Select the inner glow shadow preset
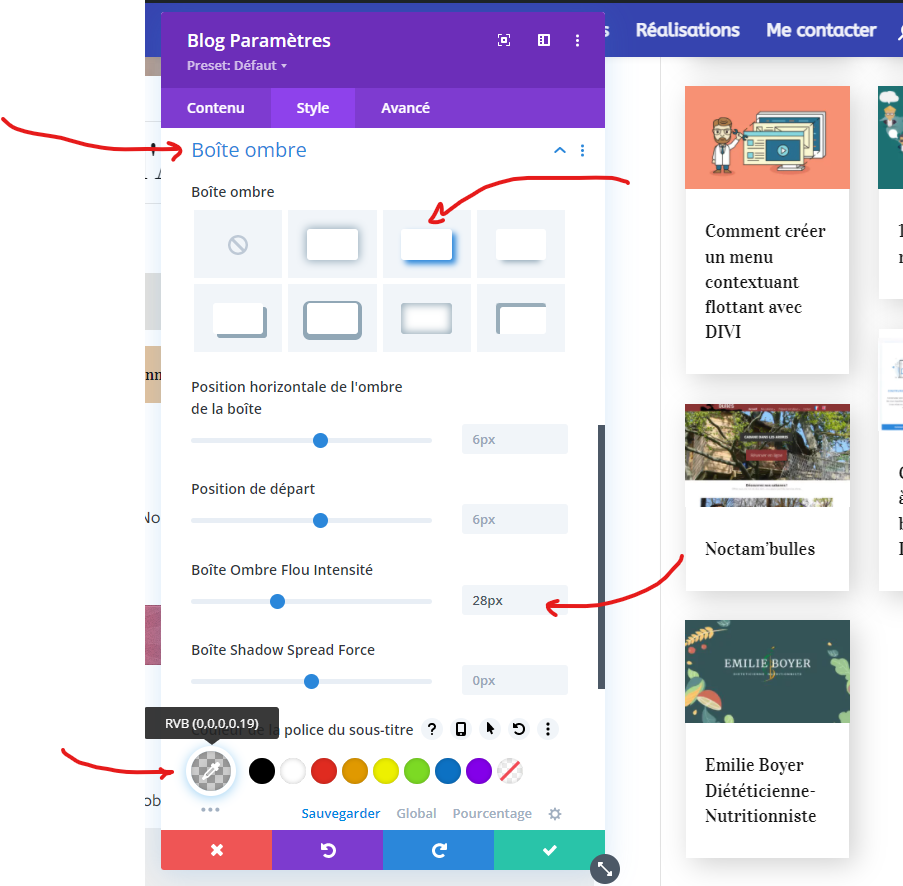 (x=426, y=318)
